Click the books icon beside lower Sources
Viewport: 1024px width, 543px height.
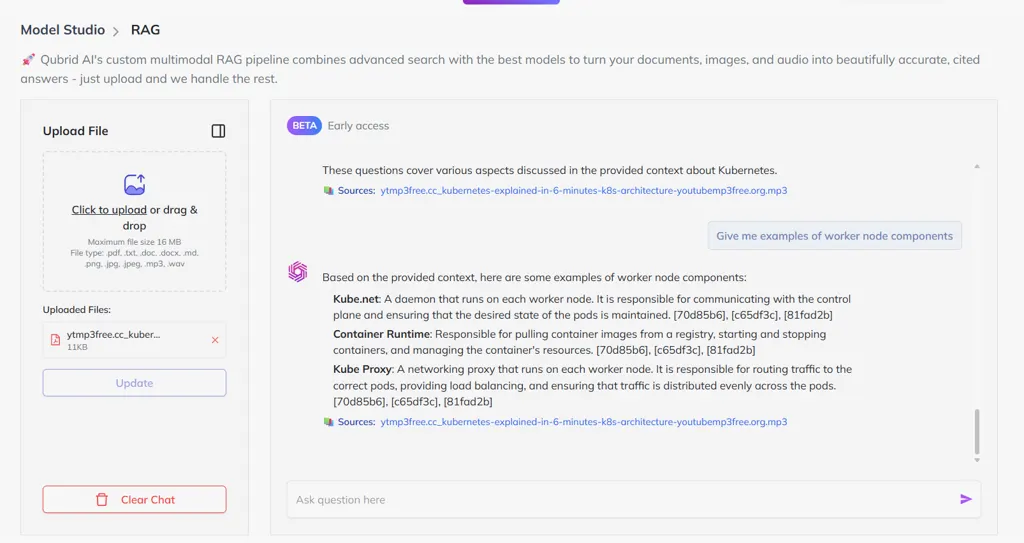click(328, 422)
